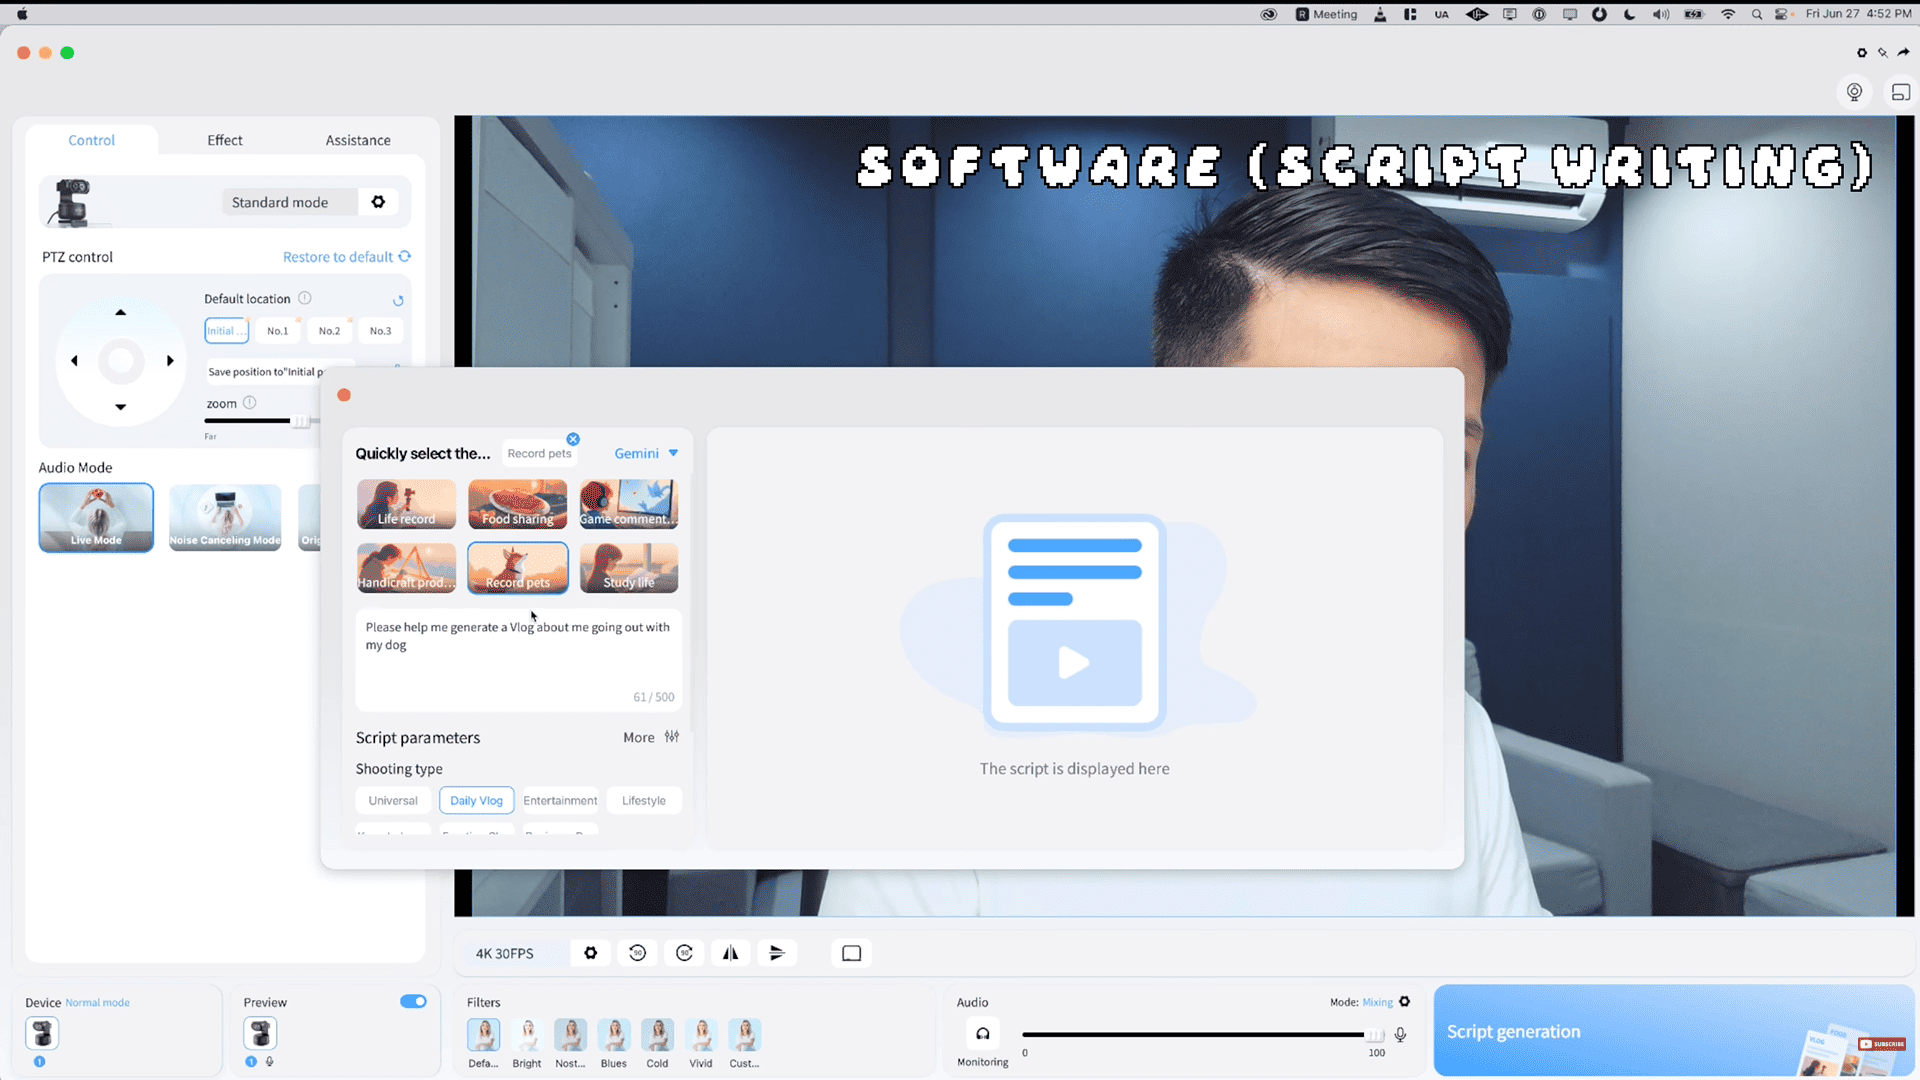1920x1080 pixels.
Task: Open the Standard mode selector
Action: click(280, 202)
